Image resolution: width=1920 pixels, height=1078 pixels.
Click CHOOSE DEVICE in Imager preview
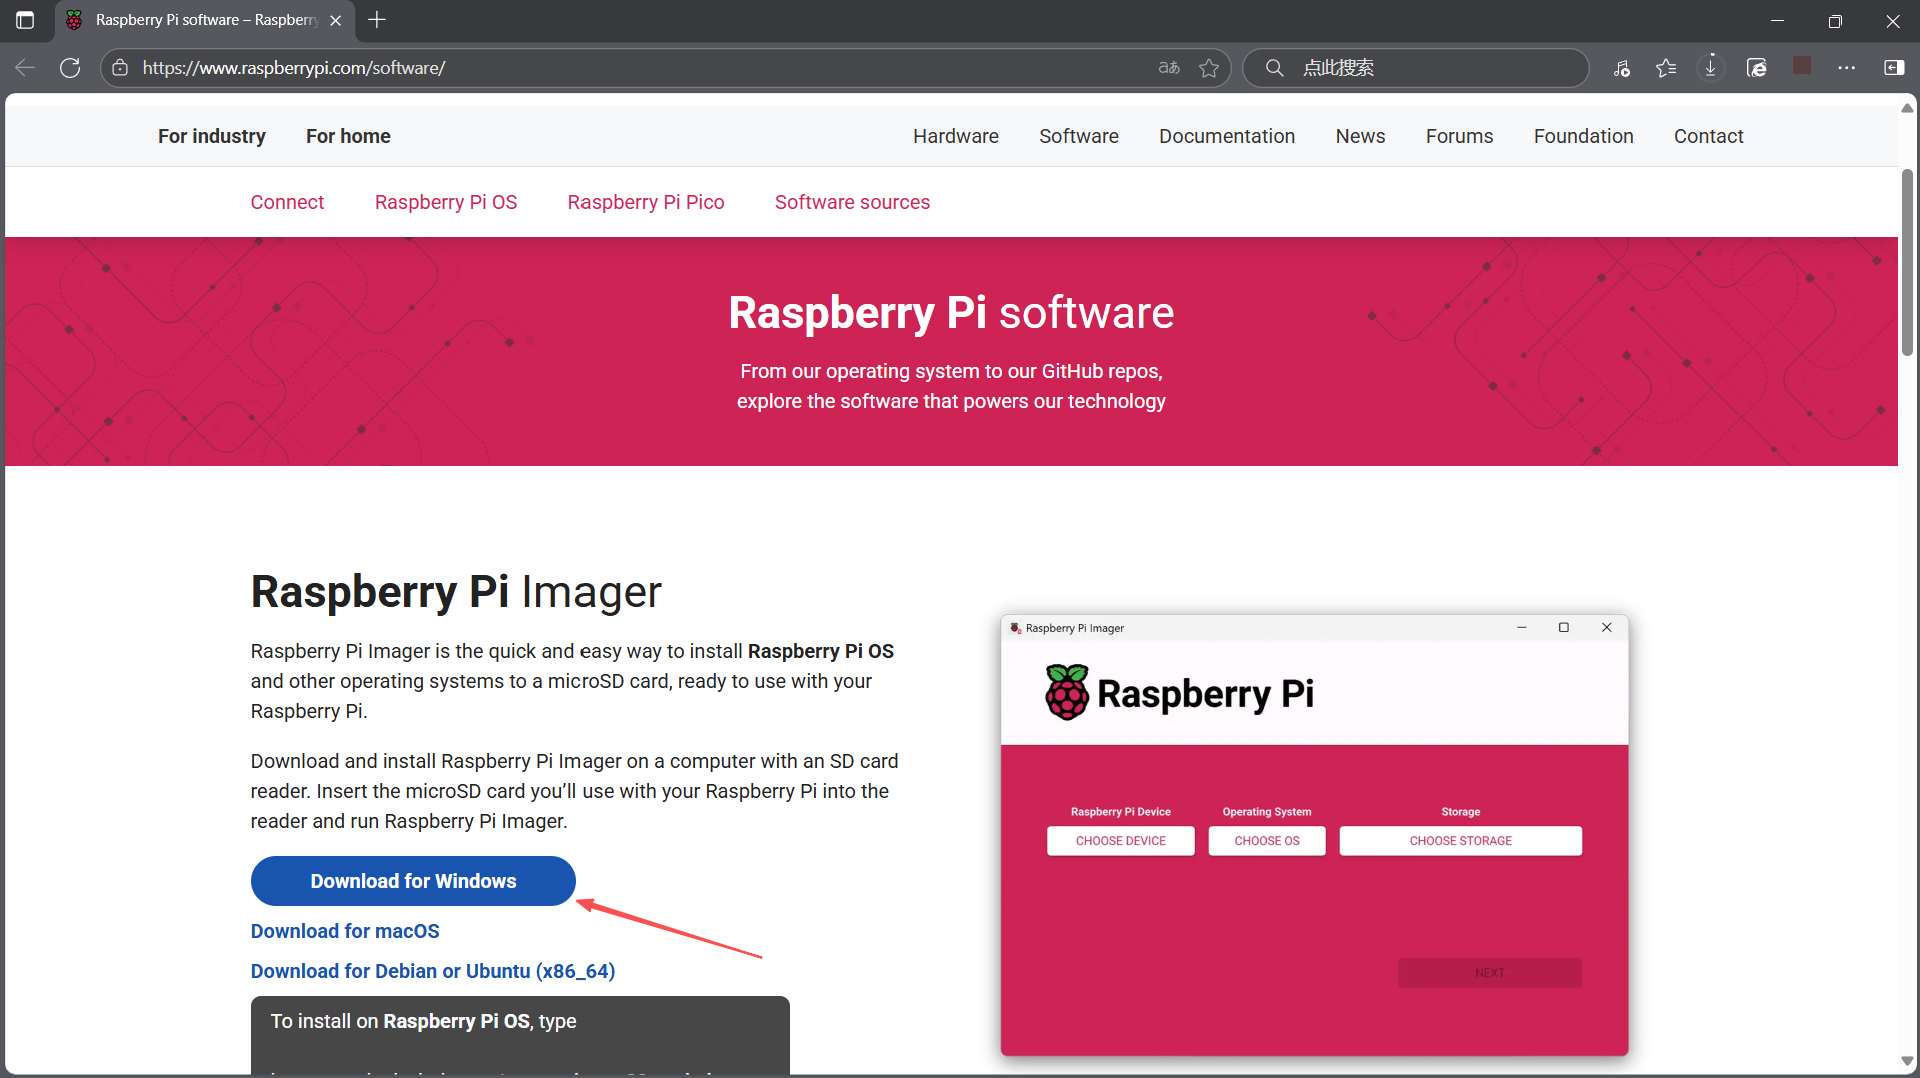(1121, 841)
